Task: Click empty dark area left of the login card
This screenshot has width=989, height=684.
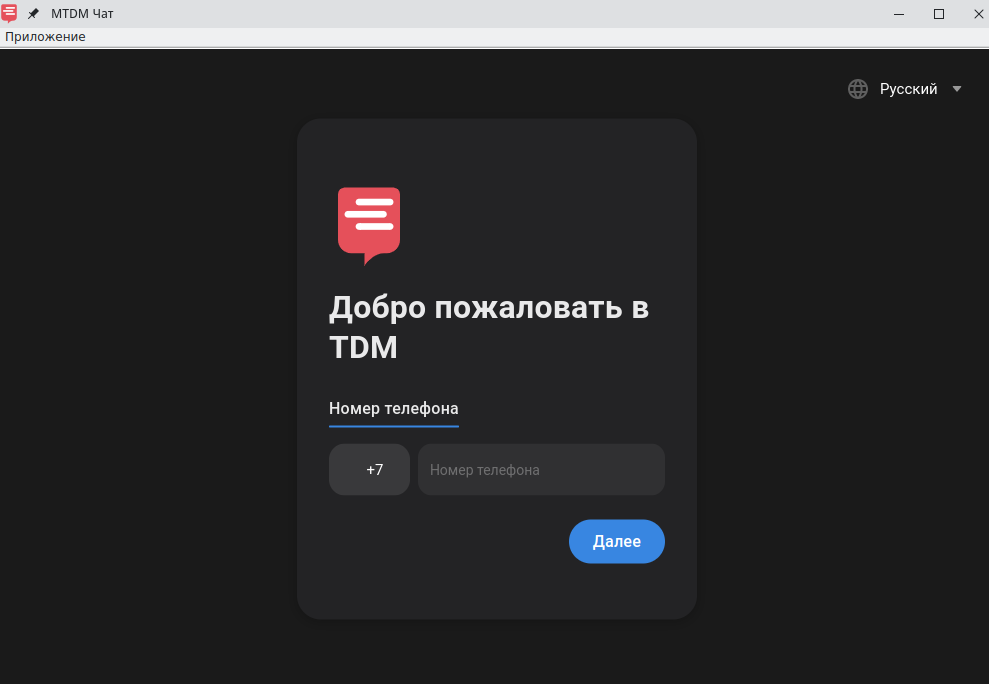Action: (148, 366)
